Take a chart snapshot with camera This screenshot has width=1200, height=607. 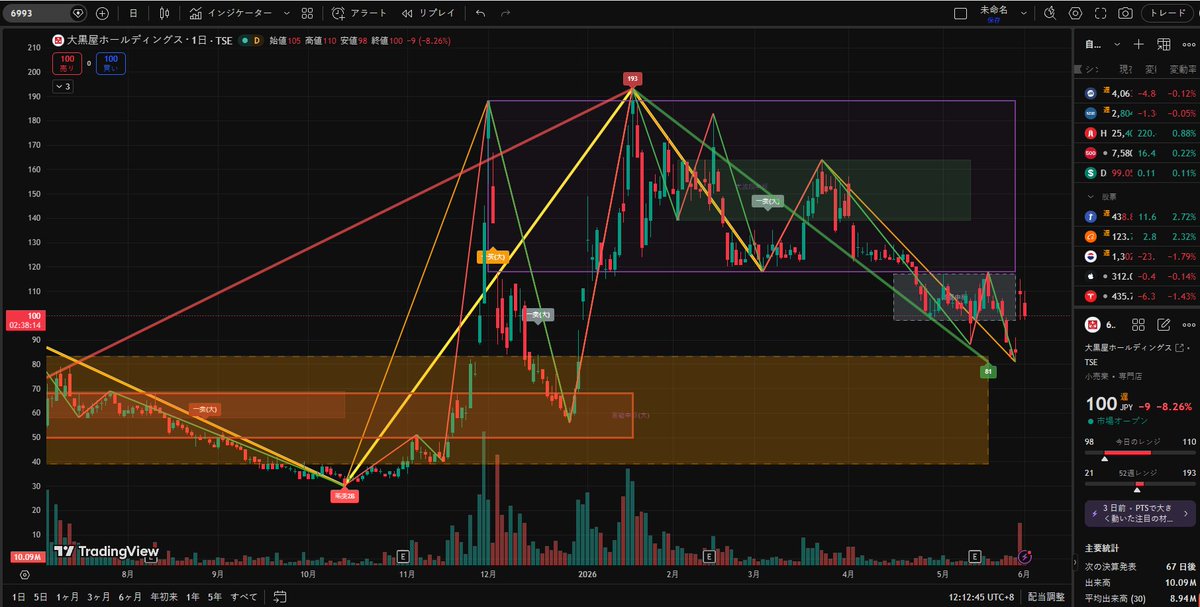pyautogui.click(x=1126, y=14)
